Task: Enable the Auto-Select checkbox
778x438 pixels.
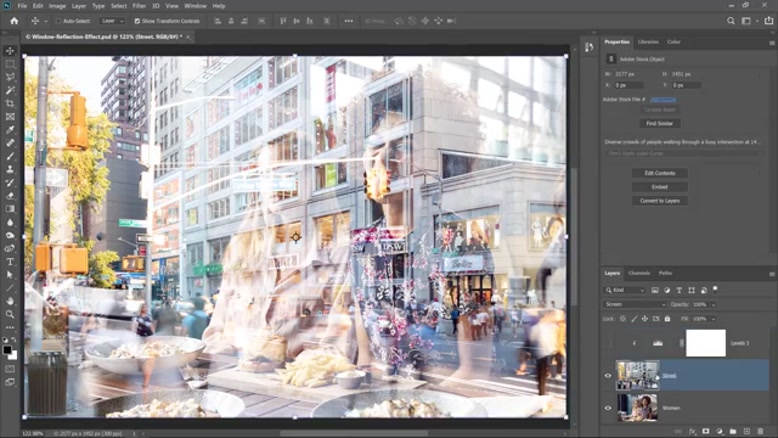Action: coord(59,20)
